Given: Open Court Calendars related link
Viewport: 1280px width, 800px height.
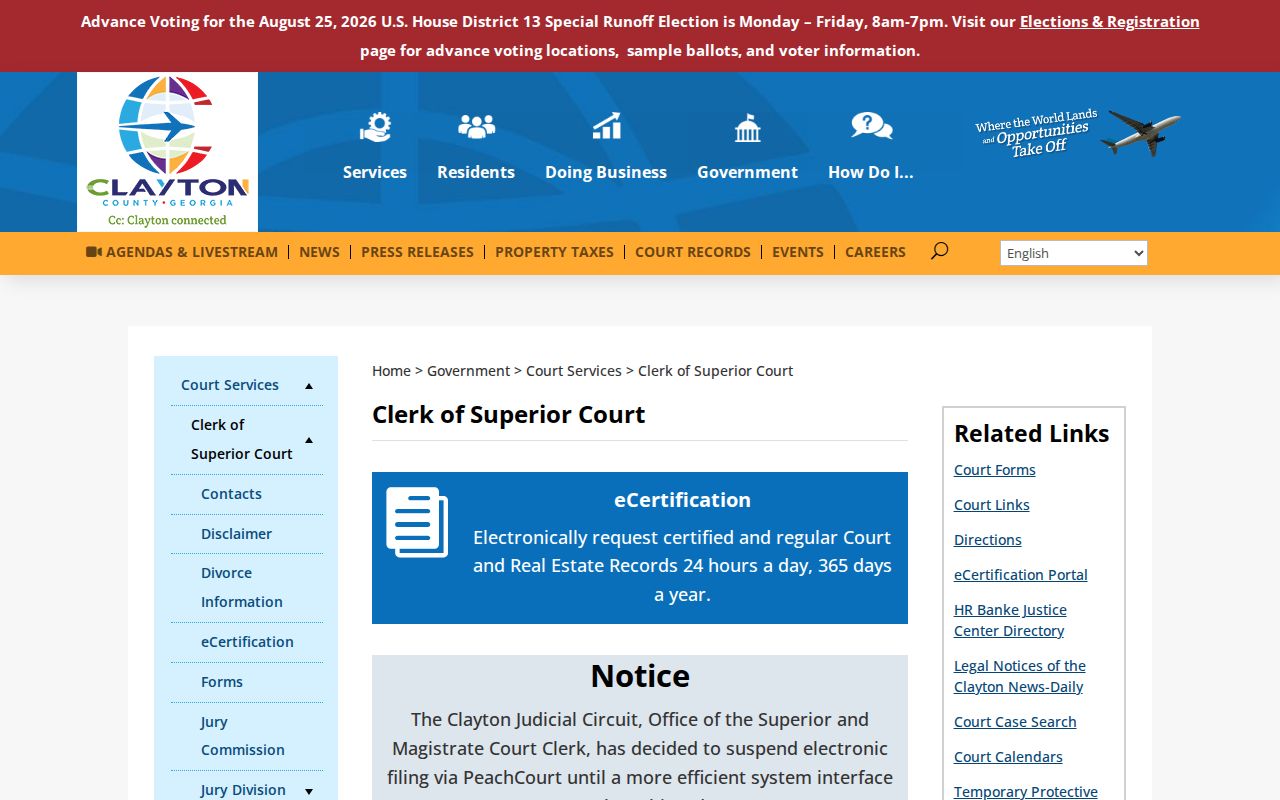Looking at the screenshot, I should tap(1008, 757).
